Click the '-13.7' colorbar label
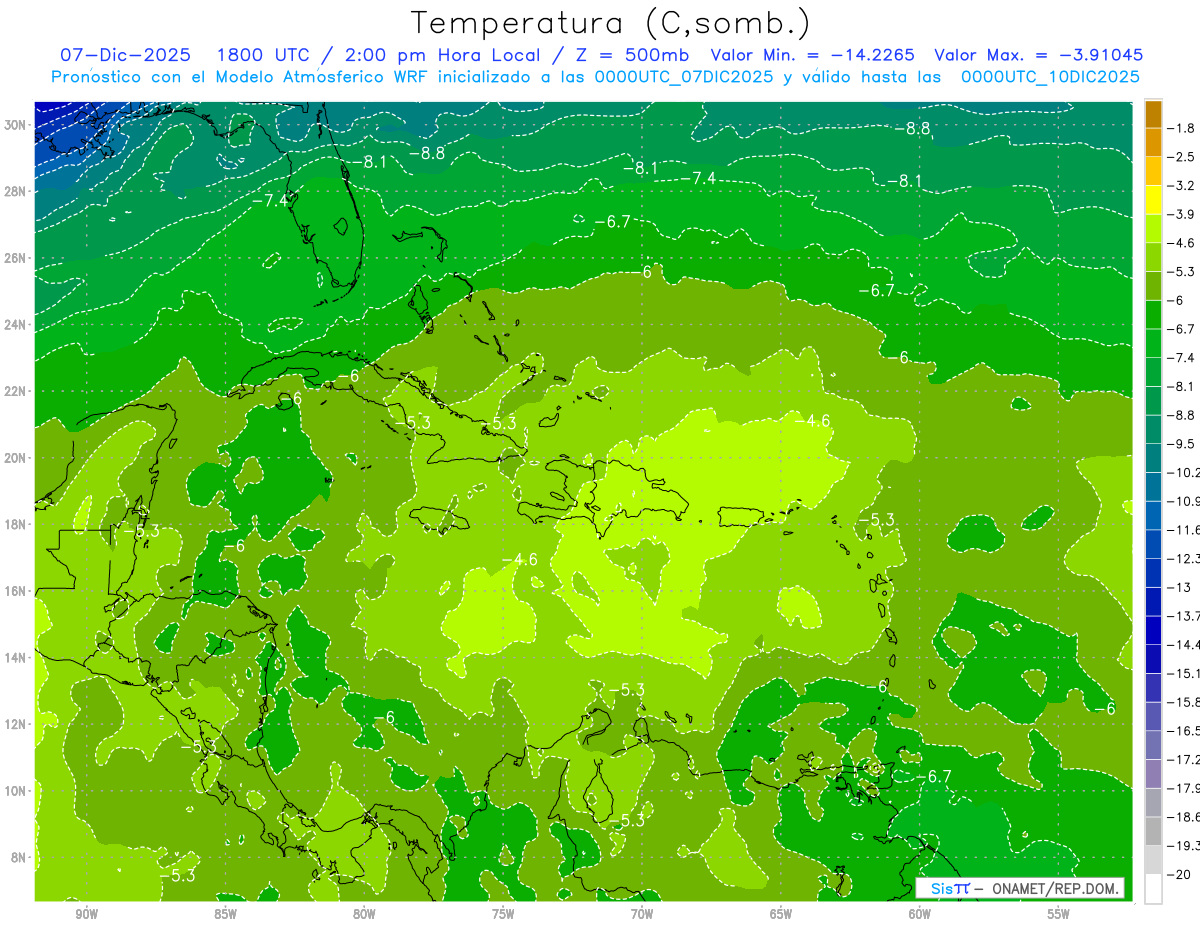The image size is (1200, 927). 1184,616
